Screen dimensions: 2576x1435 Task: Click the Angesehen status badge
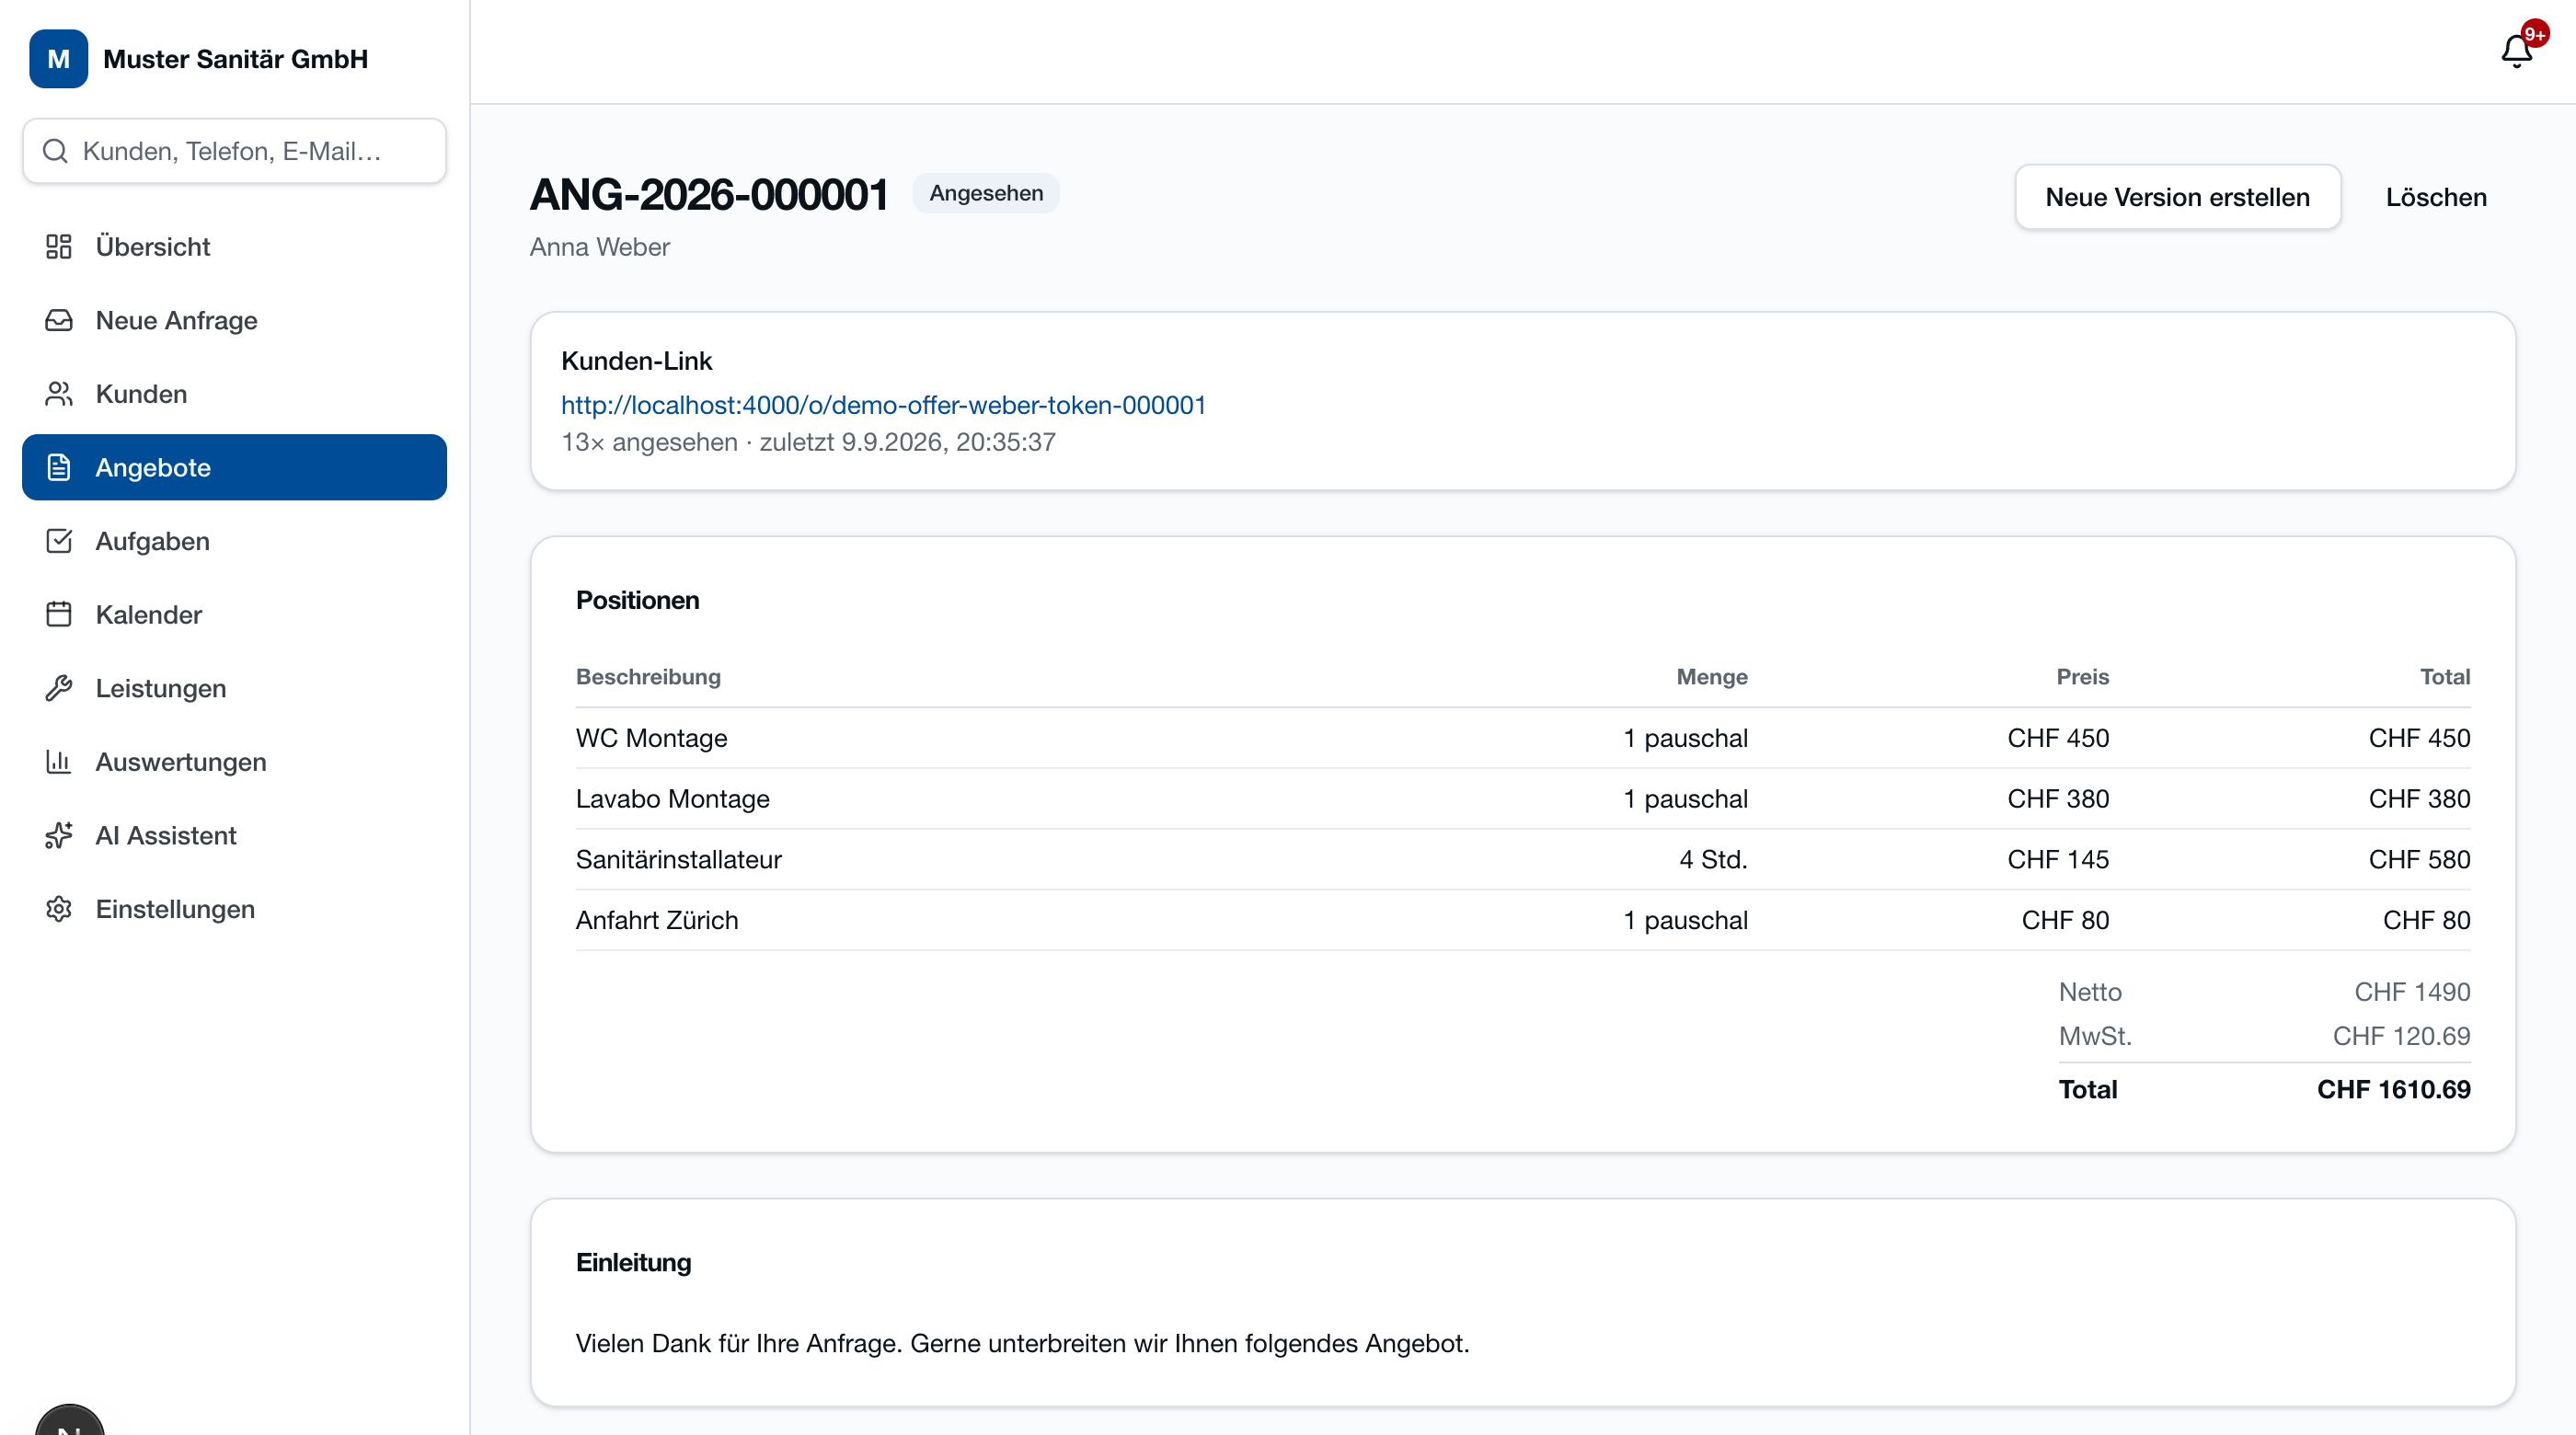click(985, 193)
